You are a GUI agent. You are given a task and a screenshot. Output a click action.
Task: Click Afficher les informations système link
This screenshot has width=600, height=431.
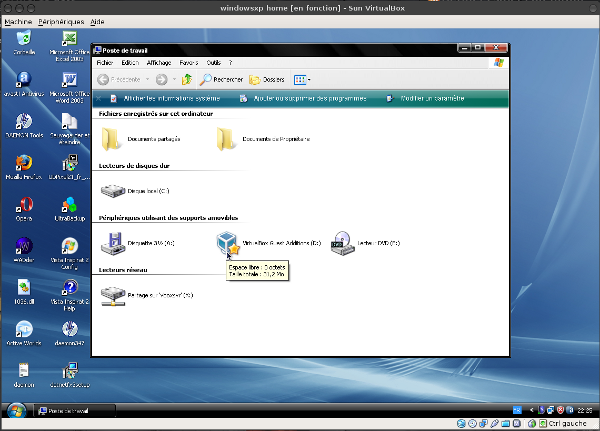pos(165,99)
